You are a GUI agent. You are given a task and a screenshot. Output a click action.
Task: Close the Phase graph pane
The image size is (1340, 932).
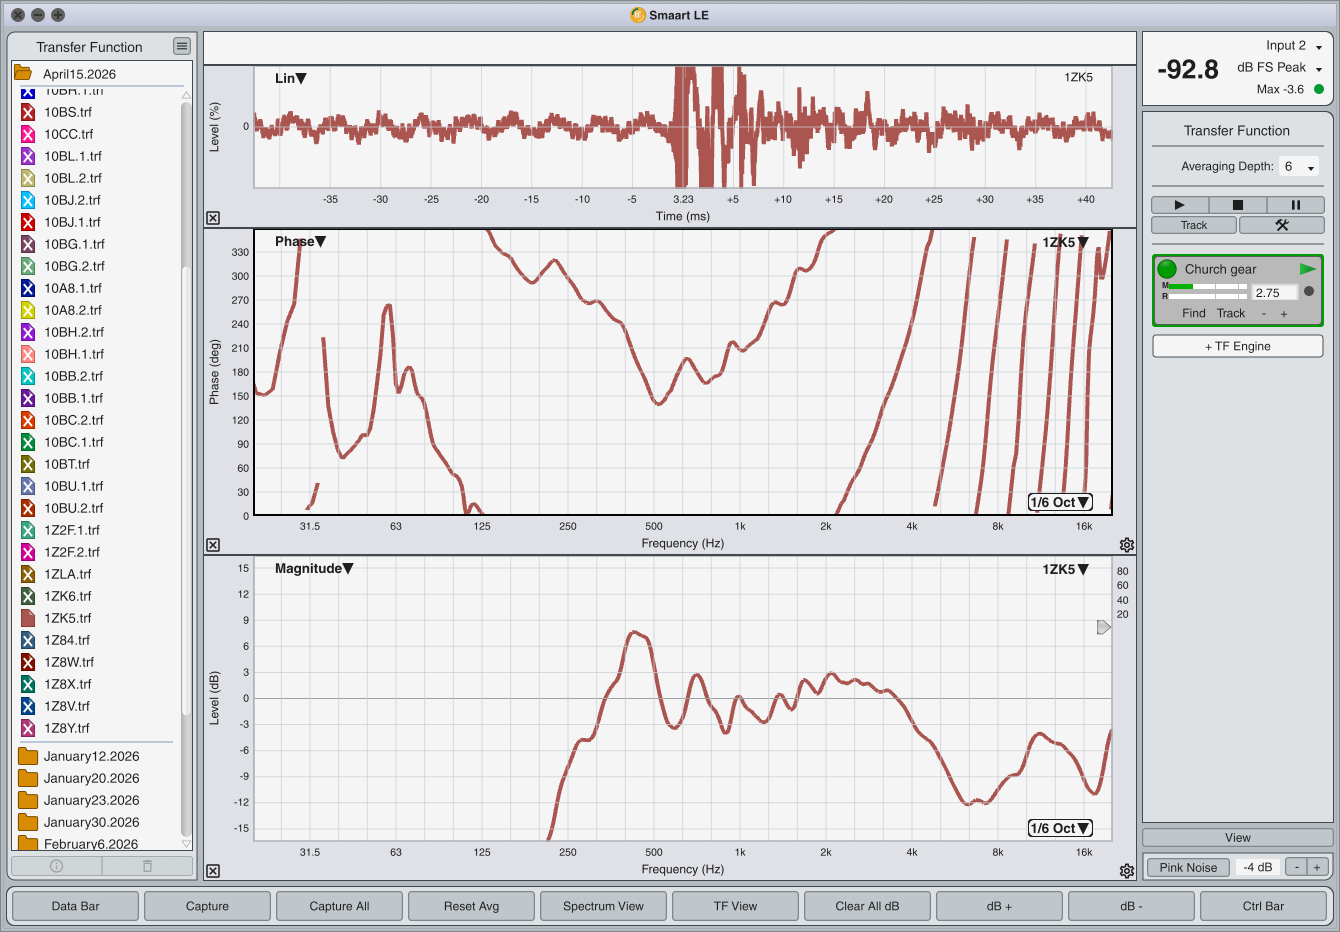tap(213, 545)
